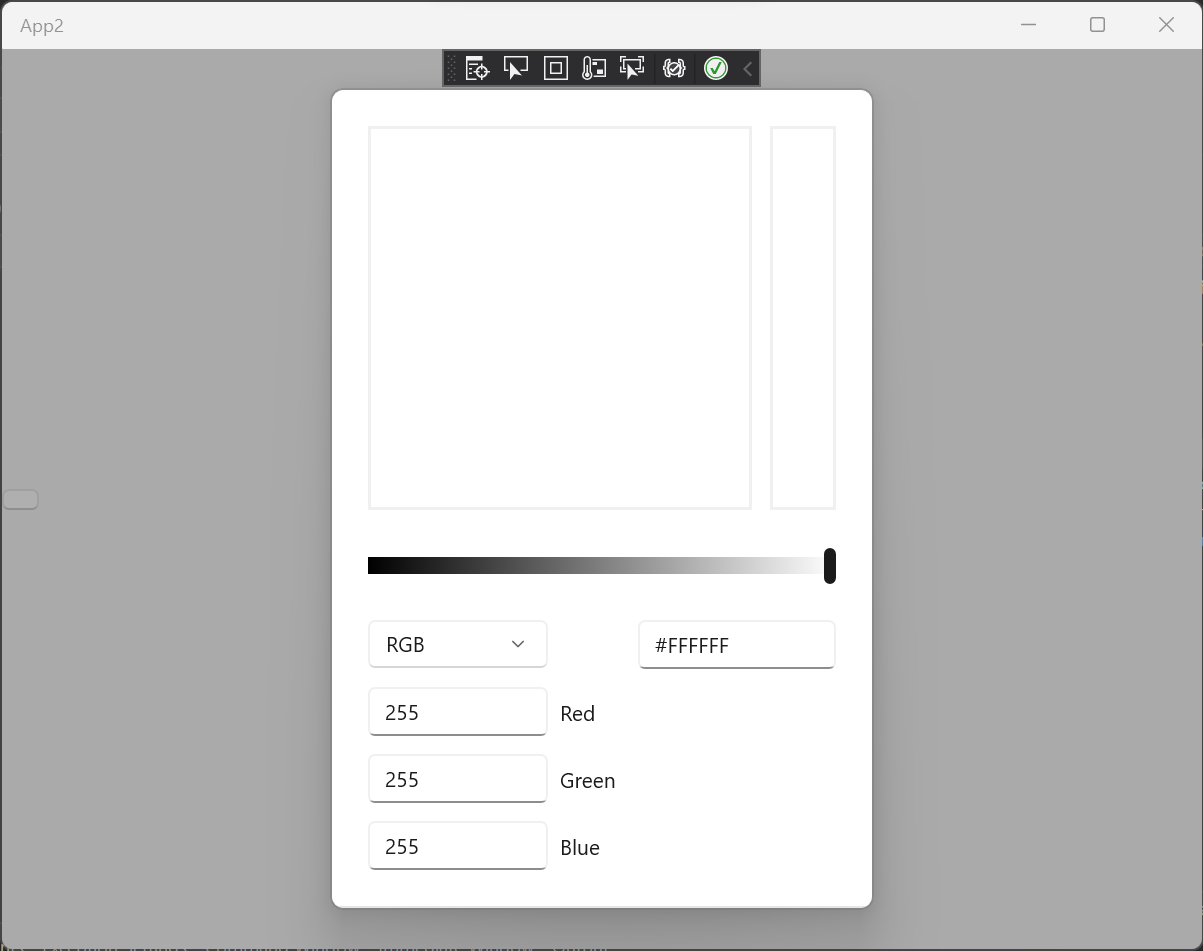Image resolution: width=1203 pixels, height=951 pixels.
Task: Open the Live Visual Tree from the debug toolbar
Action: tap(476, 68)
